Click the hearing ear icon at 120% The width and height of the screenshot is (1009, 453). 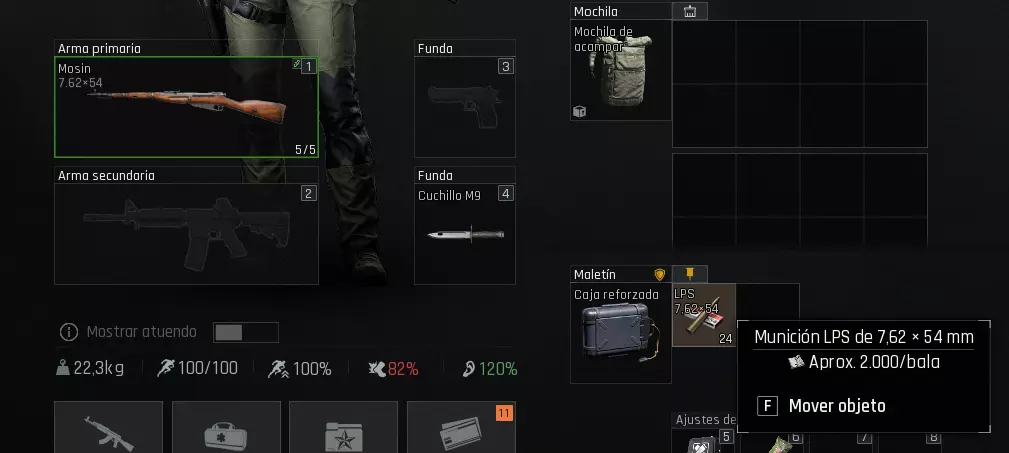(468, 369)
